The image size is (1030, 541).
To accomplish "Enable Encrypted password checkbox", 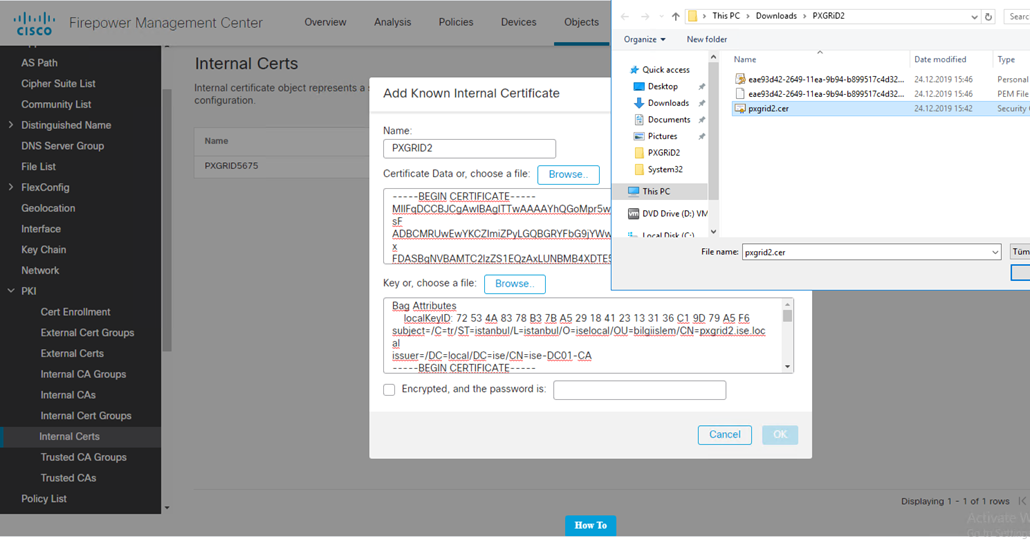I will click(x=390, y=390).
